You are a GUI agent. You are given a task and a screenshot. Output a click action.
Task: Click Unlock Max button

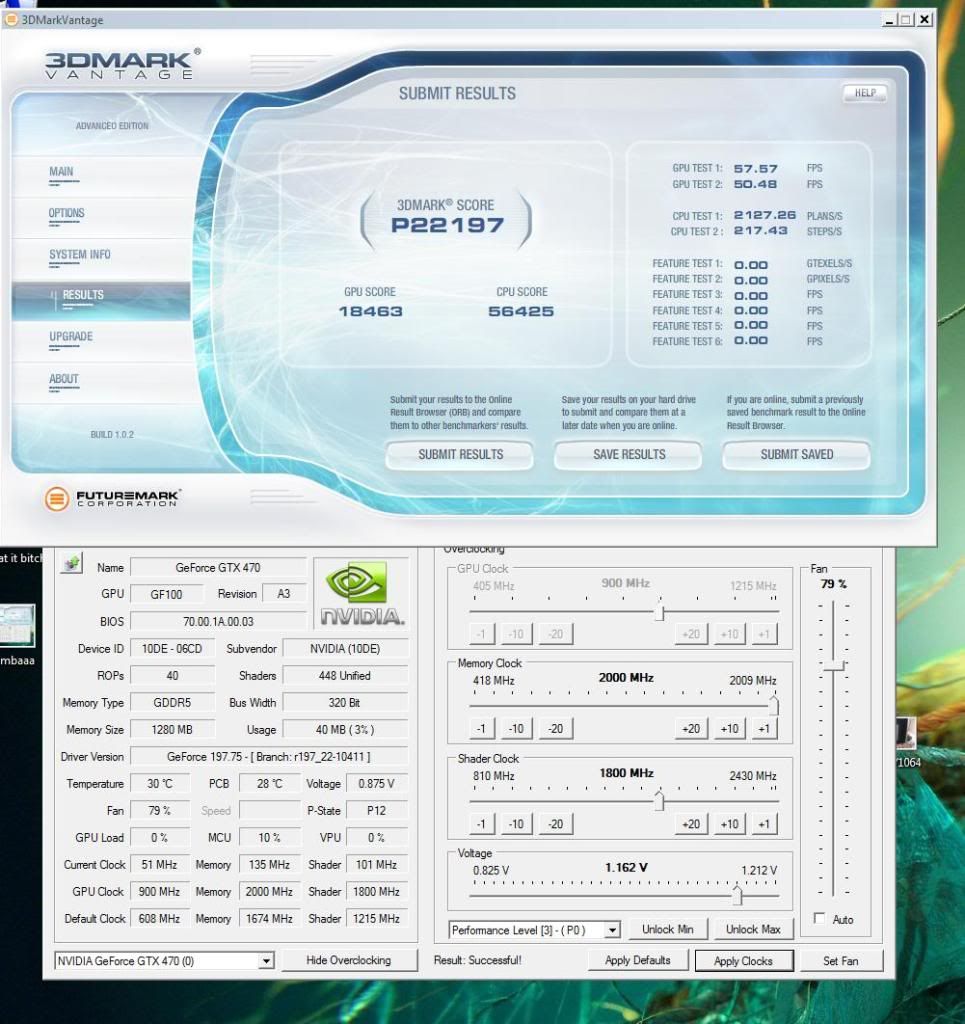coord(753,929)
